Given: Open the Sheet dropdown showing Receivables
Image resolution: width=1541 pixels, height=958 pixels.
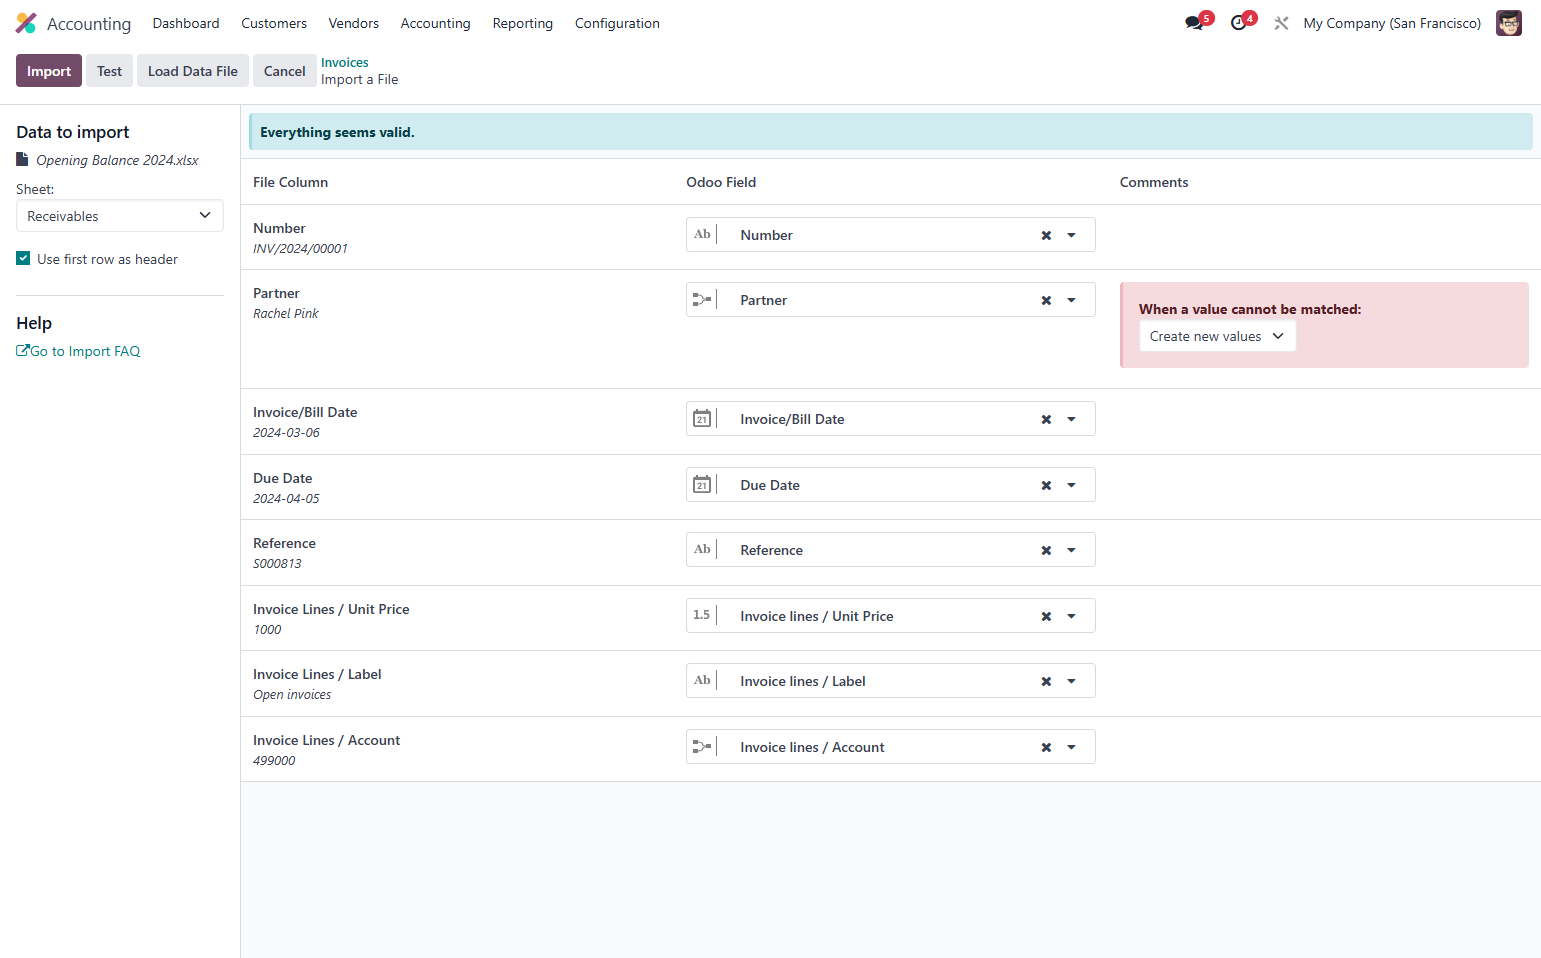Looking at the screenshot, I should pos(120,216).
